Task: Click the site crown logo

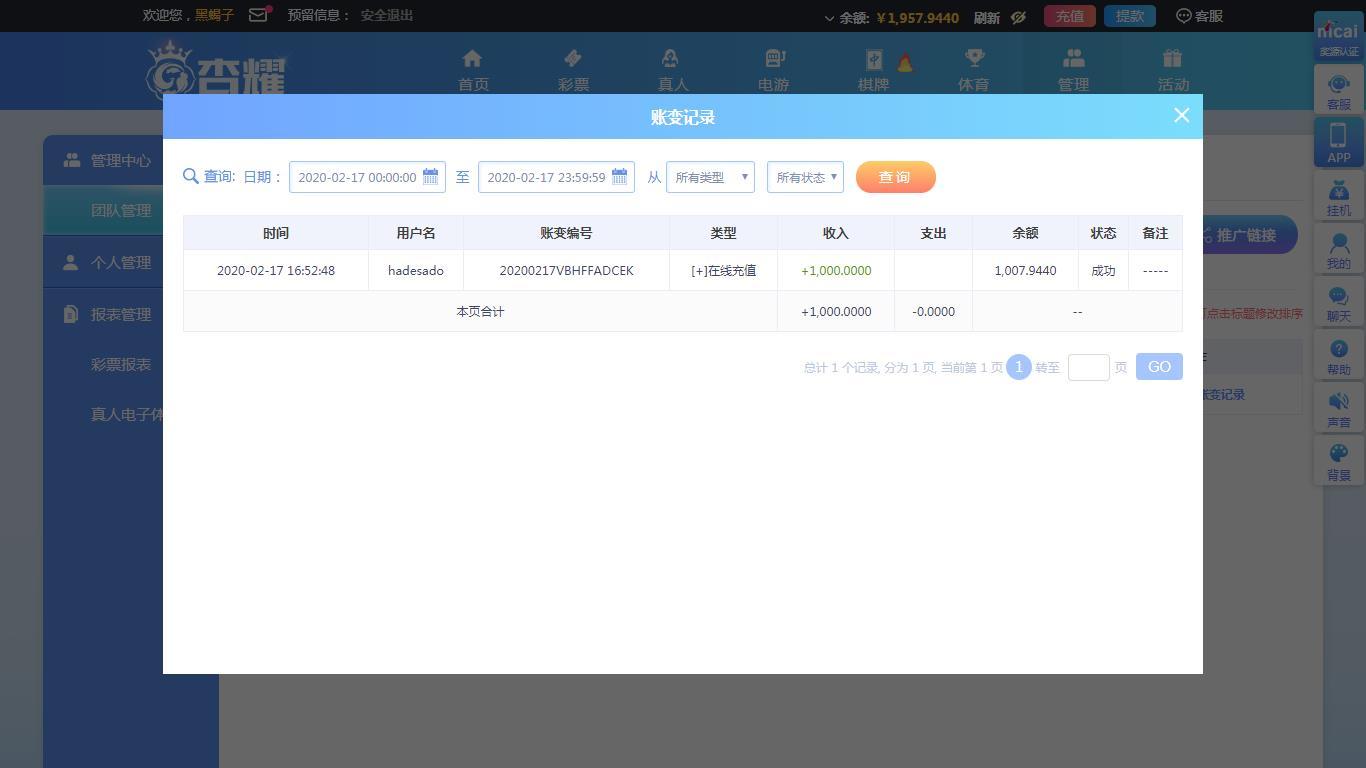Action: [216, 68]
